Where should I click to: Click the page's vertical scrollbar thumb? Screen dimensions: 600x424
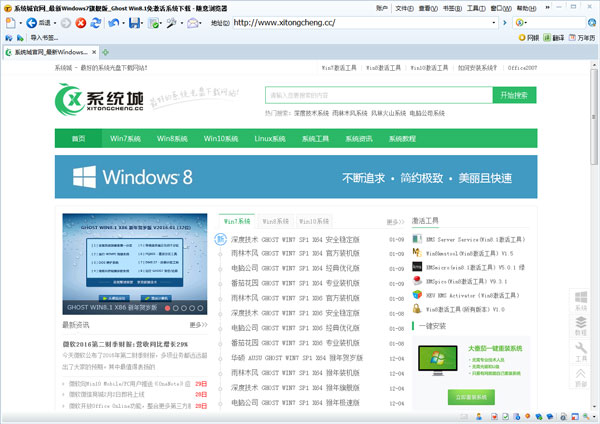pos(594,117)
